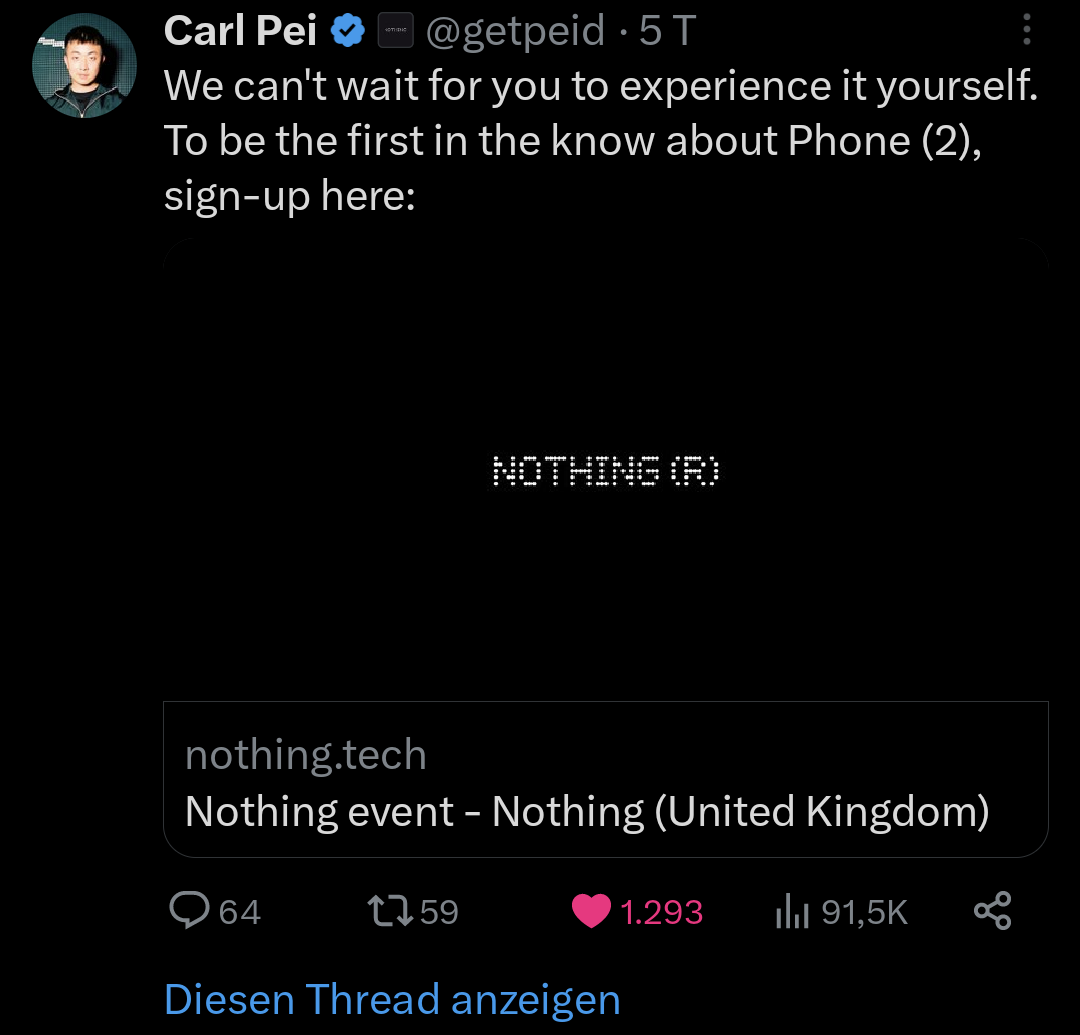Click the 1.293 likes count
The height and width of the screenshot is (1035, 1080).
click(x=661, y=912)
